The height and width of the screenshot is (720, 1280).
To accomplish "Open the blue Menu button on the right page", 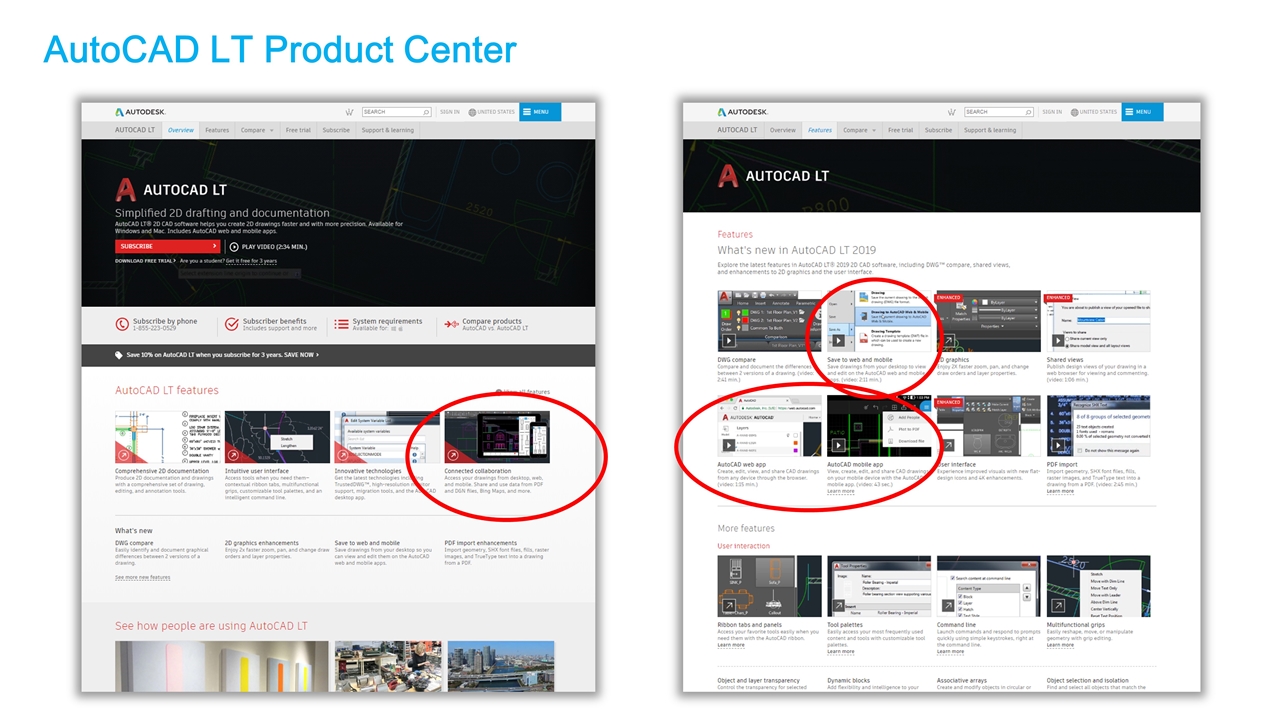I will 1142,112.
